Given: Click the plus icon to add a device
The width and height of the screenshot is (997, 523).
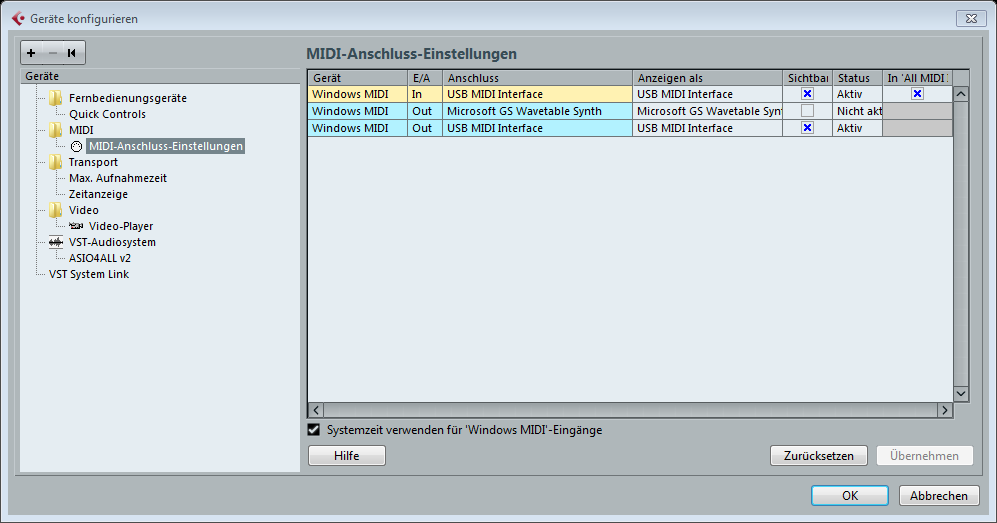Looking at the screenshot, I should click(31, 53).
